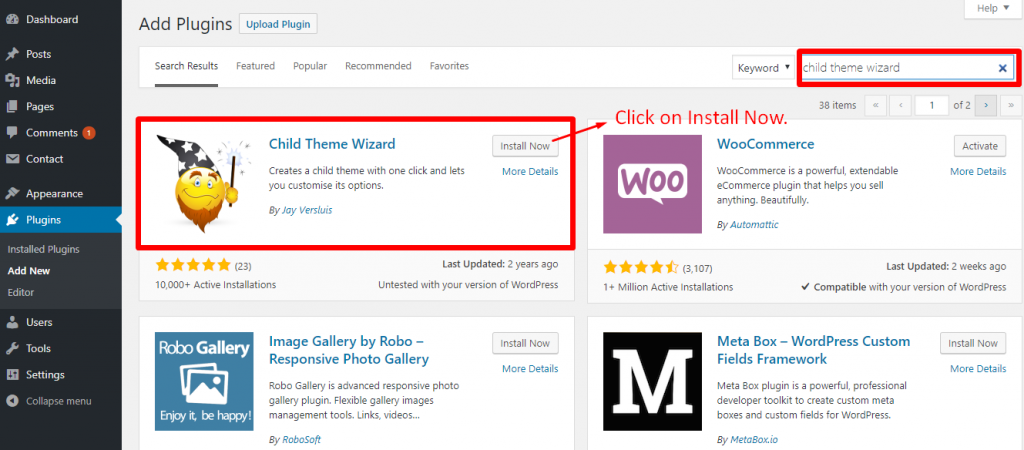Open plugin Editor submenu item
This screenshot has width=1024, height=450.
pyautogui.click(x=21, y=293)
